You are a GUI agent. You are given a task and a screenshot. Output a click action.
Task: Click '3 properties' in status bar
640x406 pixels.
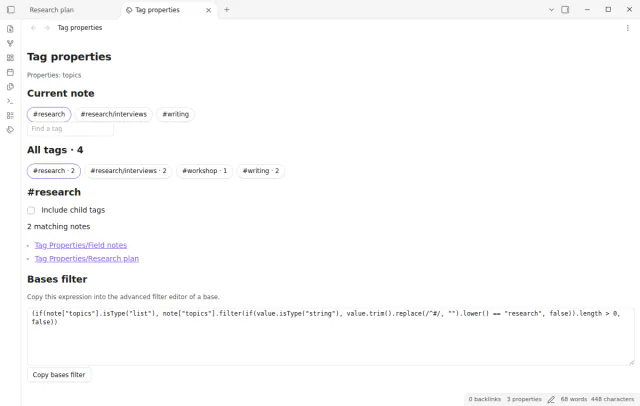click(x=524, y=399)
